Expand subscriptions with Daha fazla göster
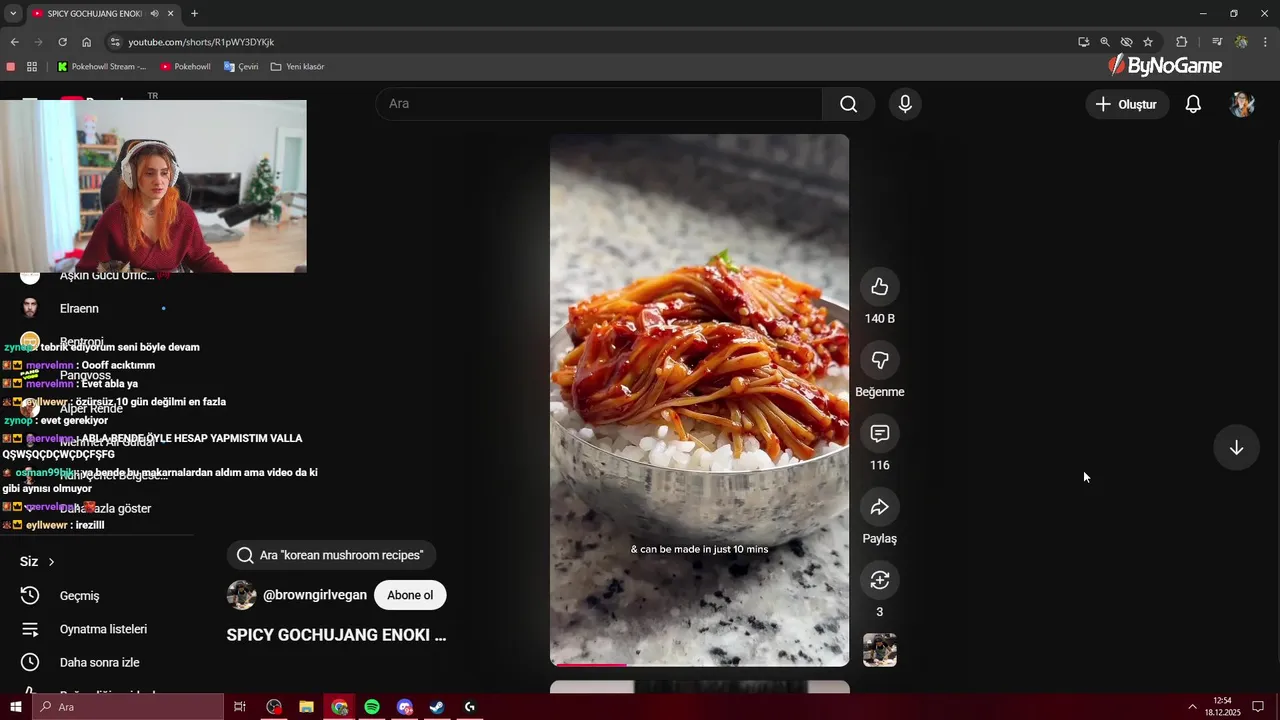The width and height of the screenshot is (1280, 720). (105, 508)
